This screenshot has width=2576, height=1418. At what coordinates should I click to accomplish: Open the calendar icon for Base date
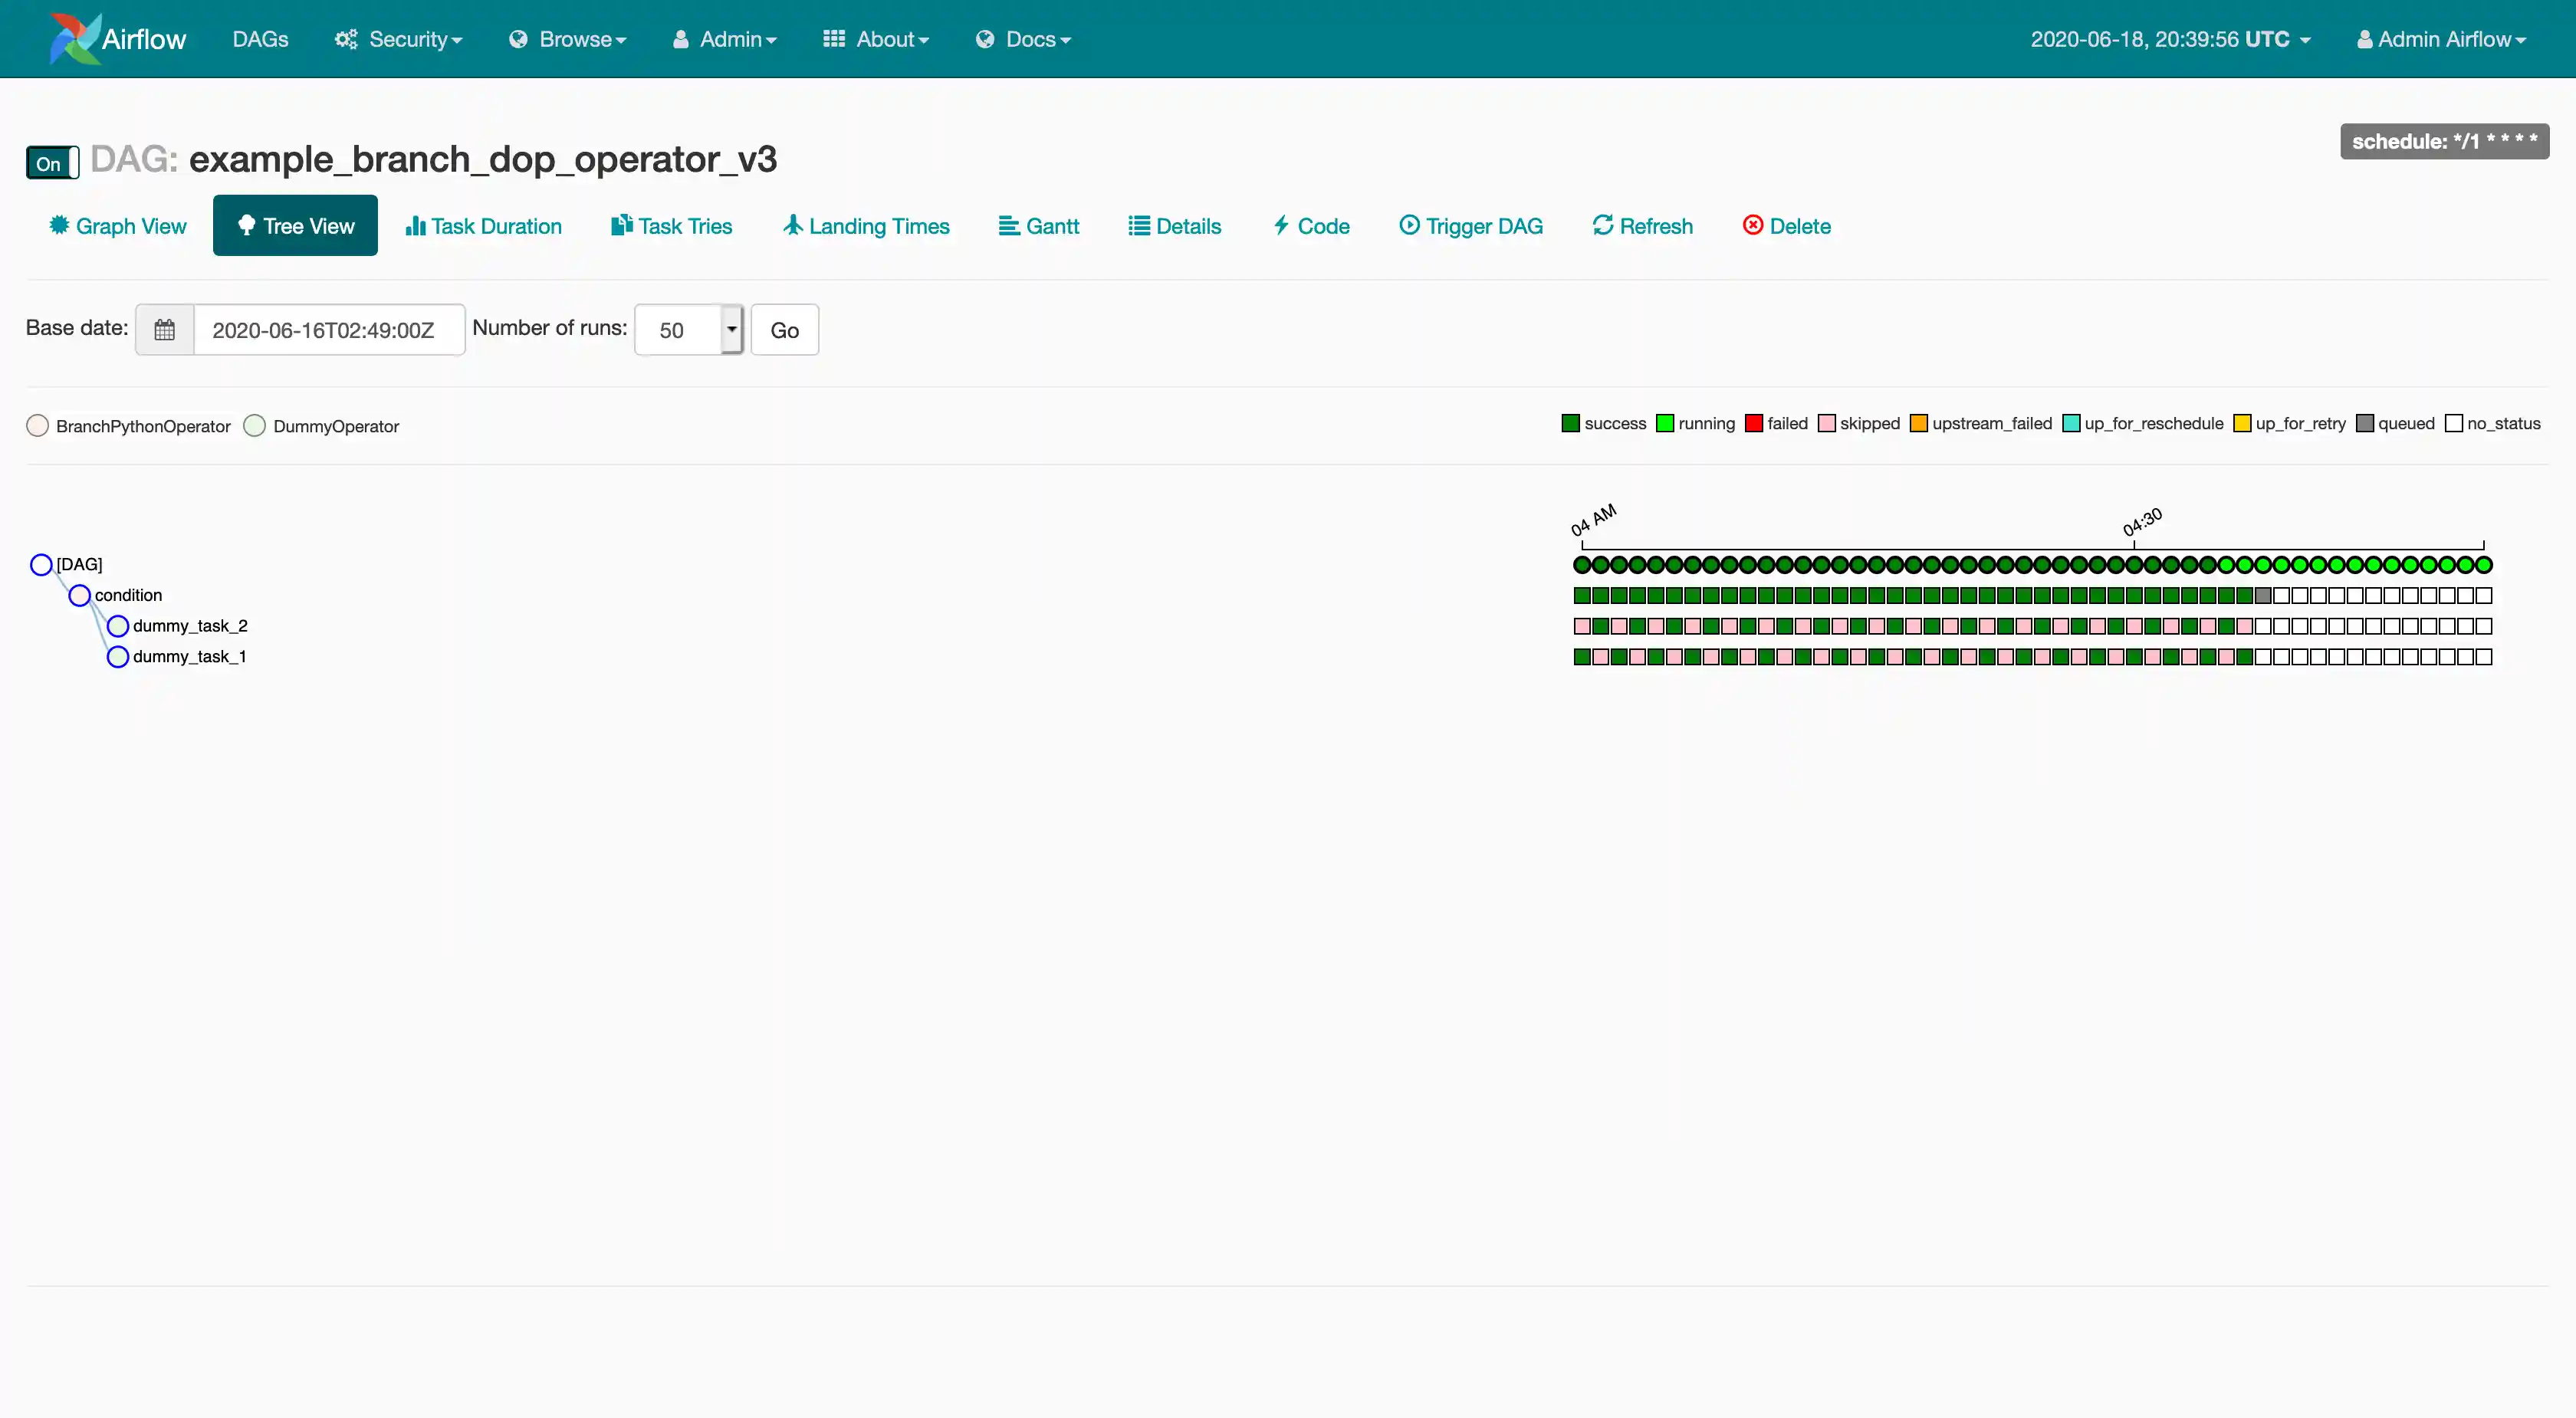click(165, 330)
